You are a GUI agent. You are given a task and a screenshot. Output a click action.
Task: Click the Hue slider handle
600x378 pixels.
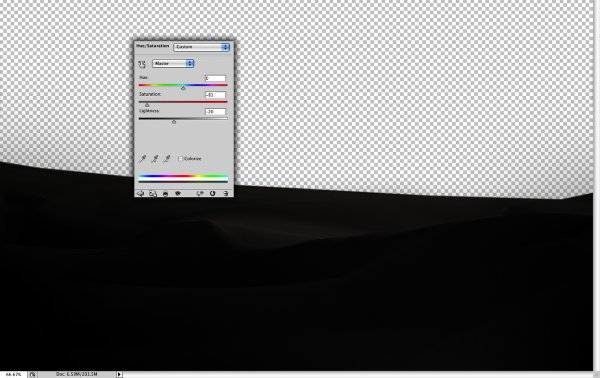click(183, 88)
